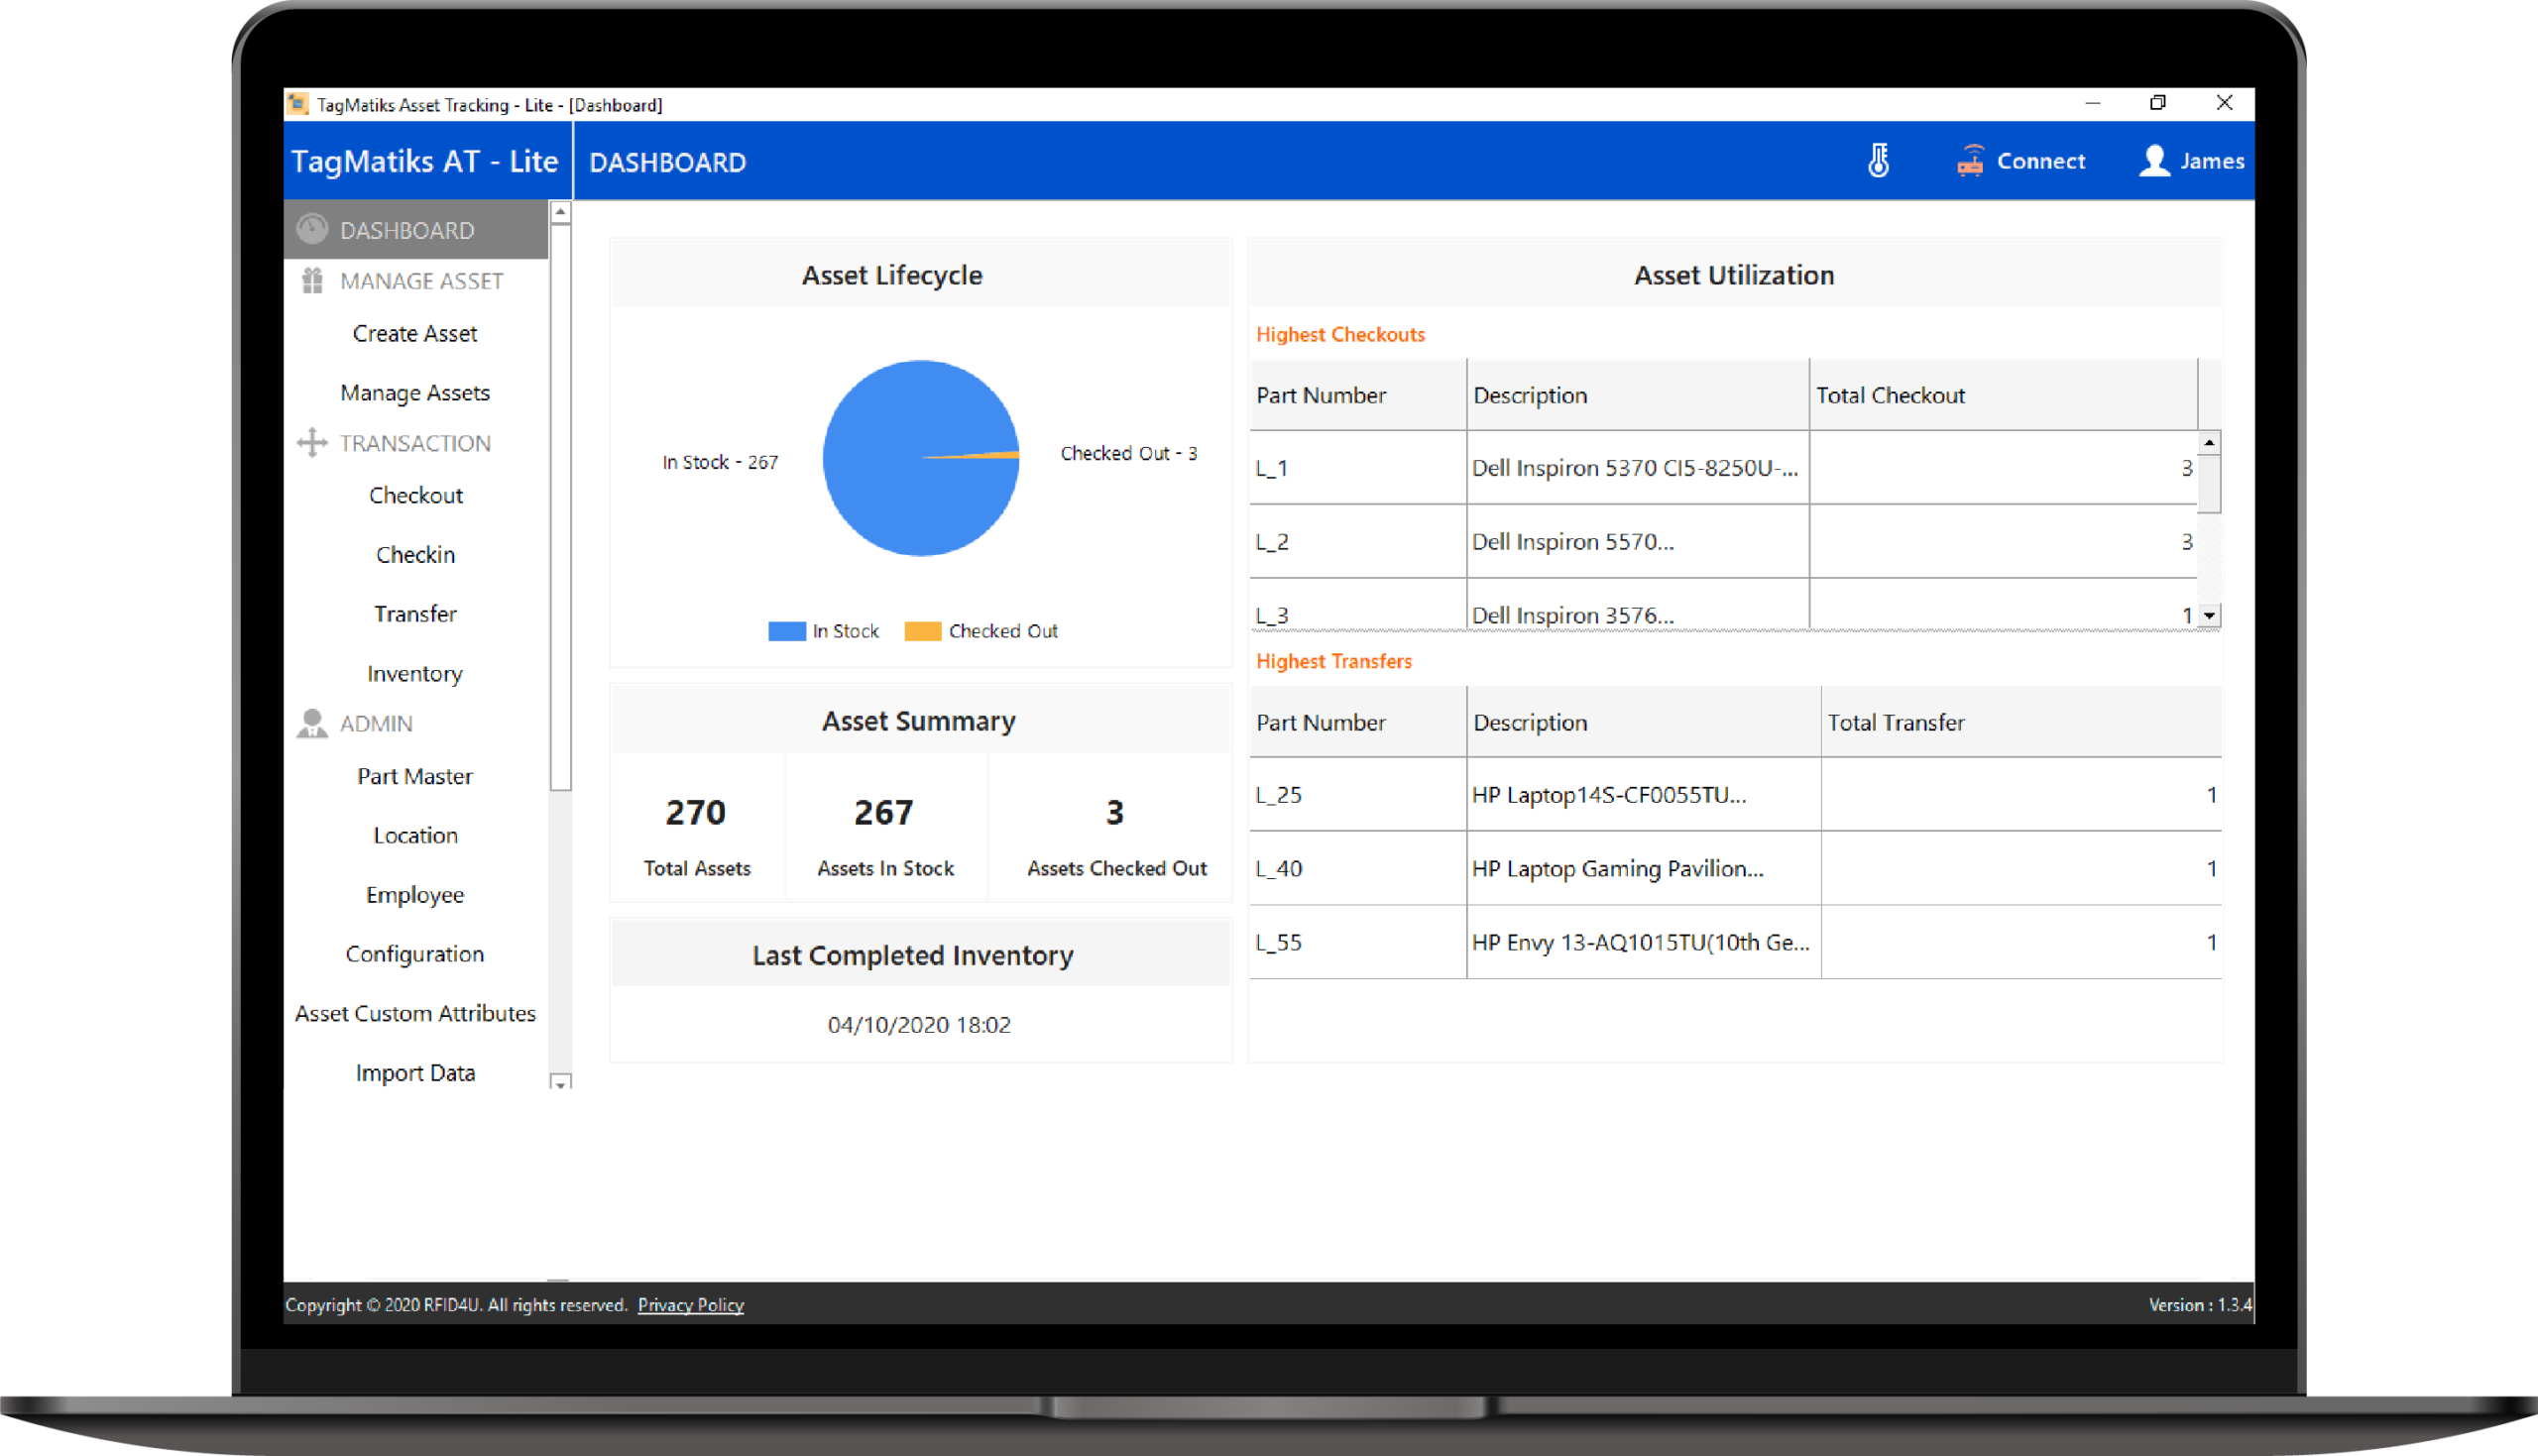Select the Dashboard icon in the sidebar
The width and height of the screenshot is (2538, 1456).
click(x=311, y=229)
